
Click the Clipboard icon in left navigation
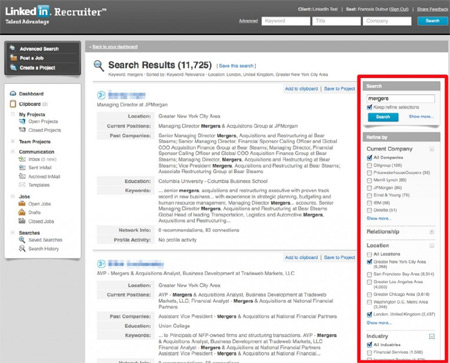click(x=13, y=104)
